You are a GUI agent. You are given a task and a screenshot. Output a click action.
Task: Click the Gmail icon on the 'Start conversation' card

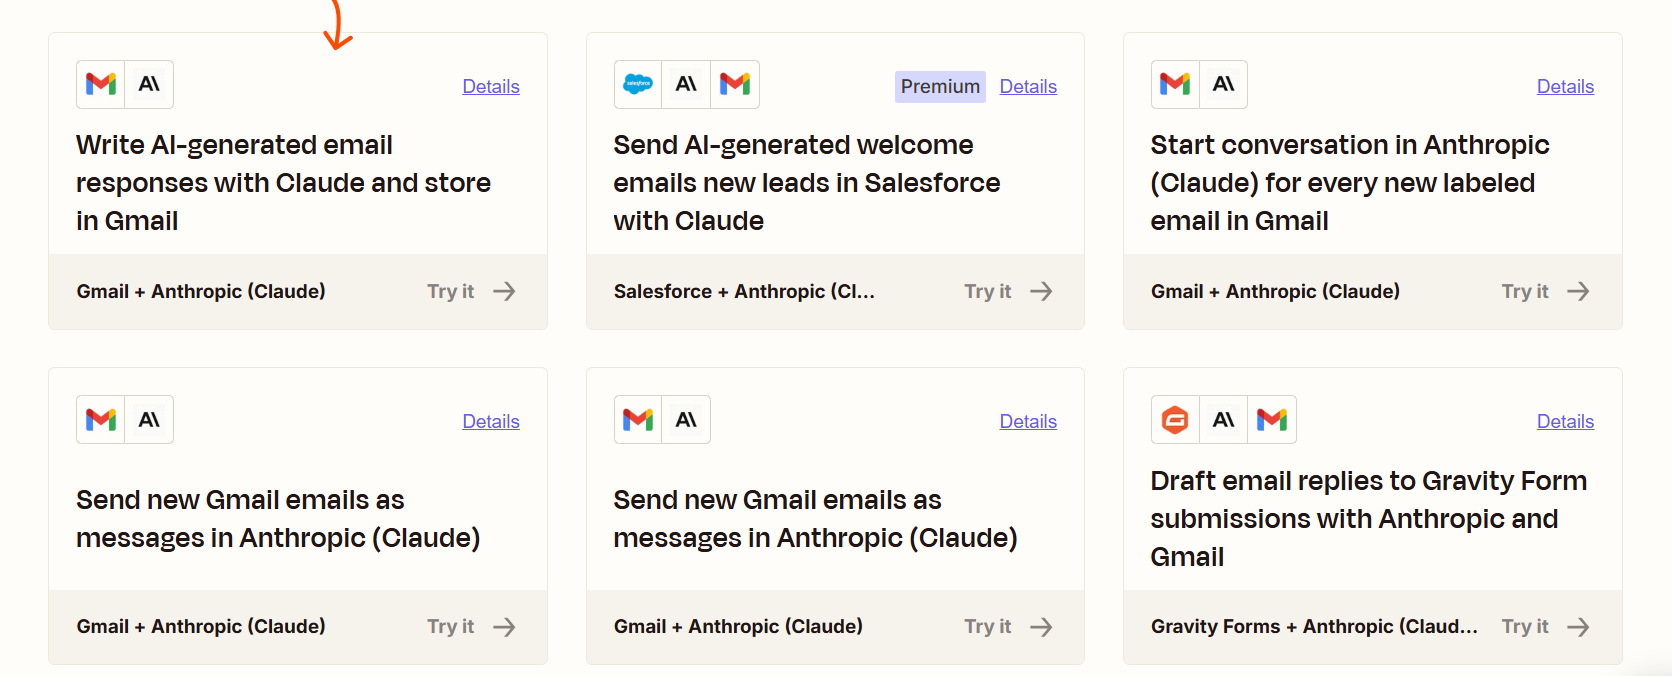(x=1174, y=84)
